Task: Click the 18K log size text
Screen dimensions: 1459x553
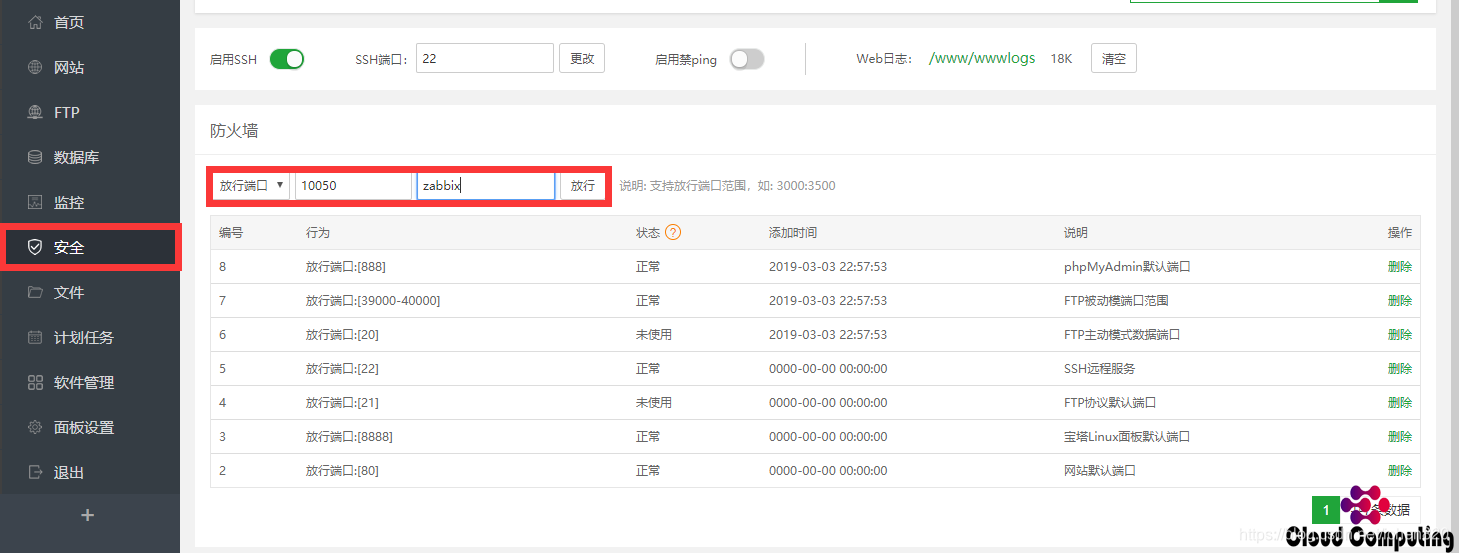Action: pyautogui.click(x=1061, y=59)
